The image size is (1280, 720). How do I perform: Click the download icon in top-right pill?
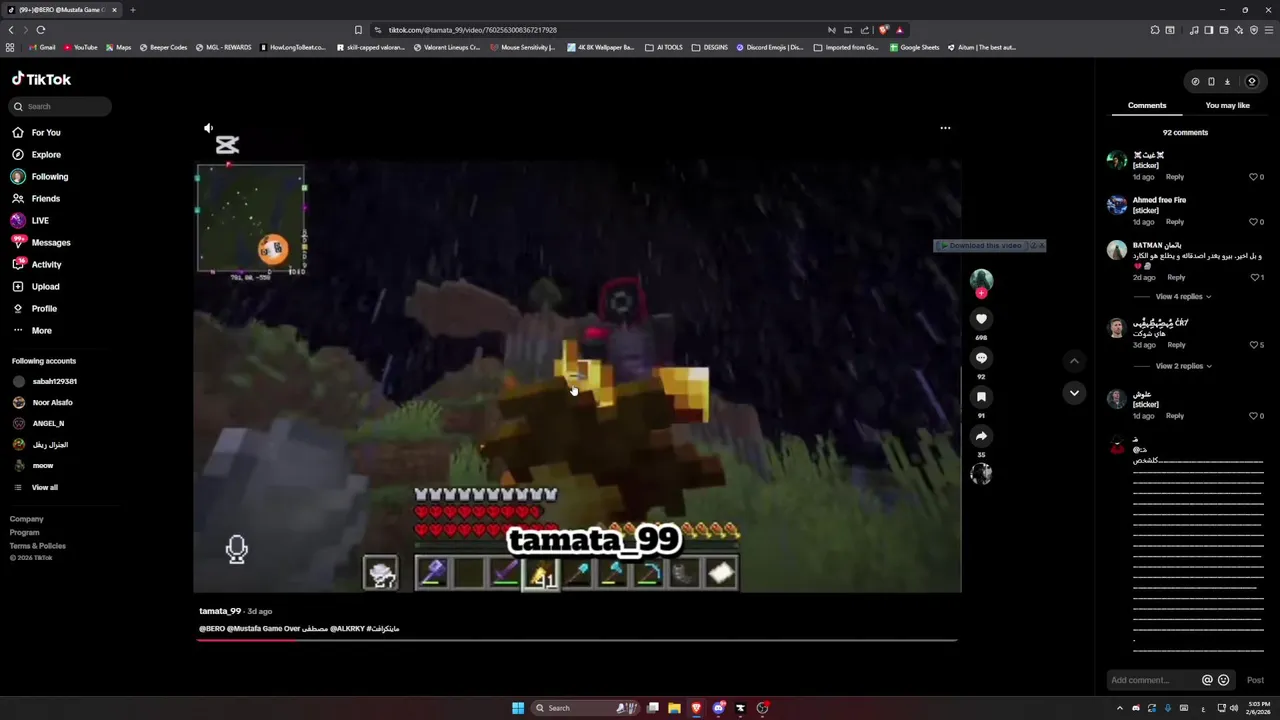tap(1227, 82)
